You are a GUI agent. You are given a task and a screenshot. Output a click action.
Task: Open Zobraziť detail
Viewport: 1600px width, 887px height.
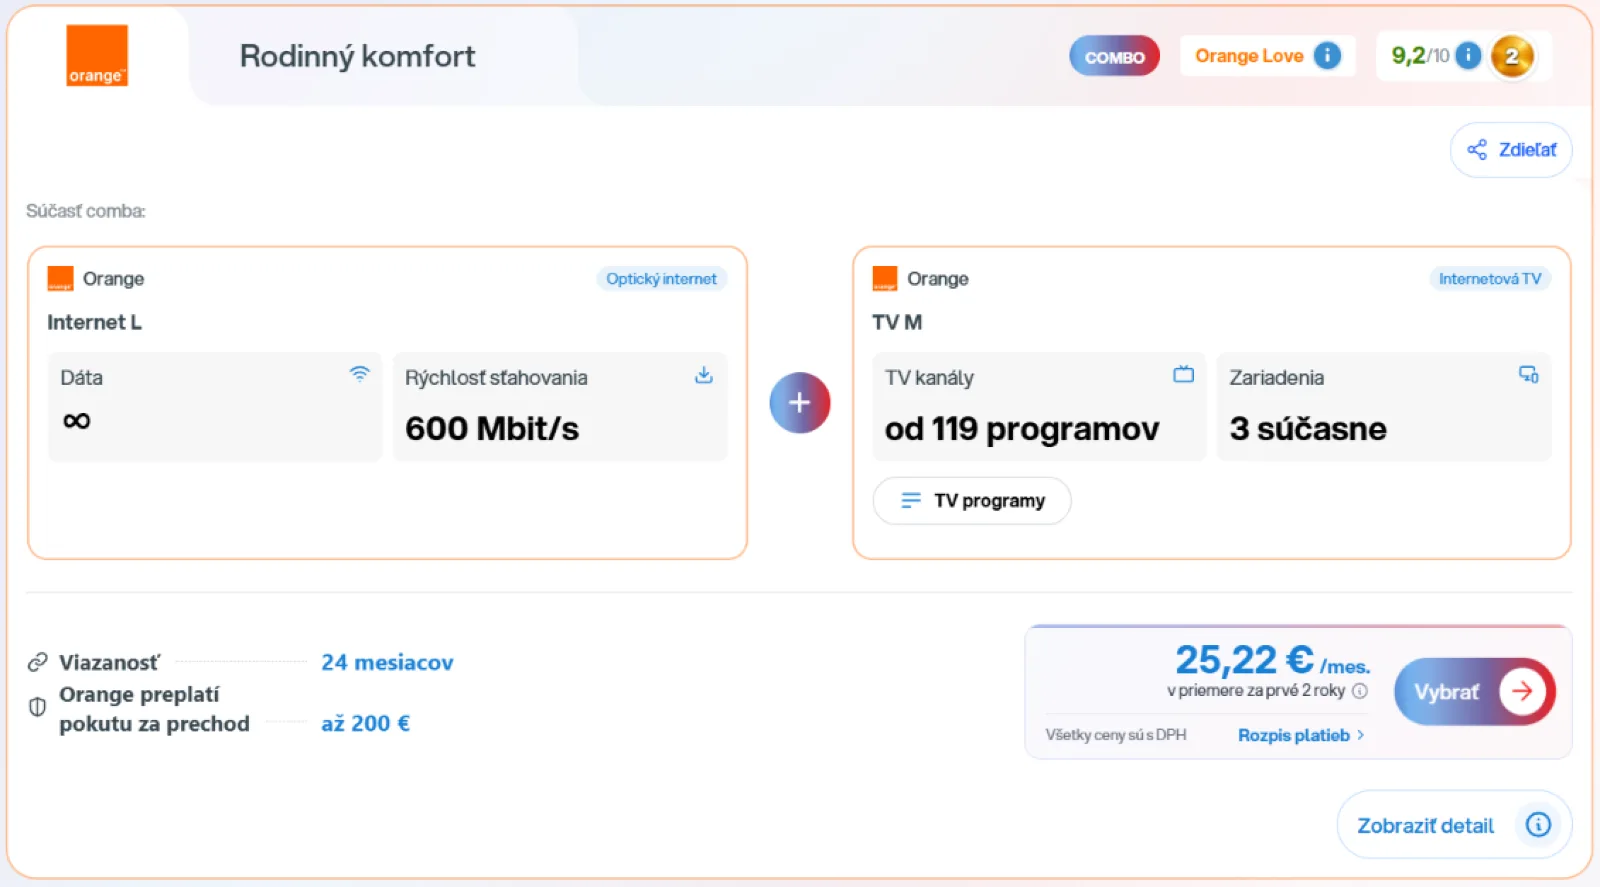1454,825
